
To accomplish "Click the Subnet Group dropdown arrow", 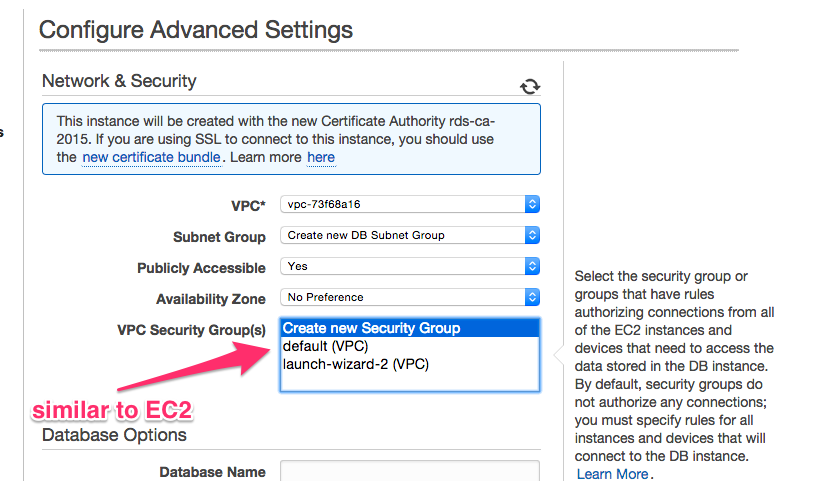I will coord(532,235).
